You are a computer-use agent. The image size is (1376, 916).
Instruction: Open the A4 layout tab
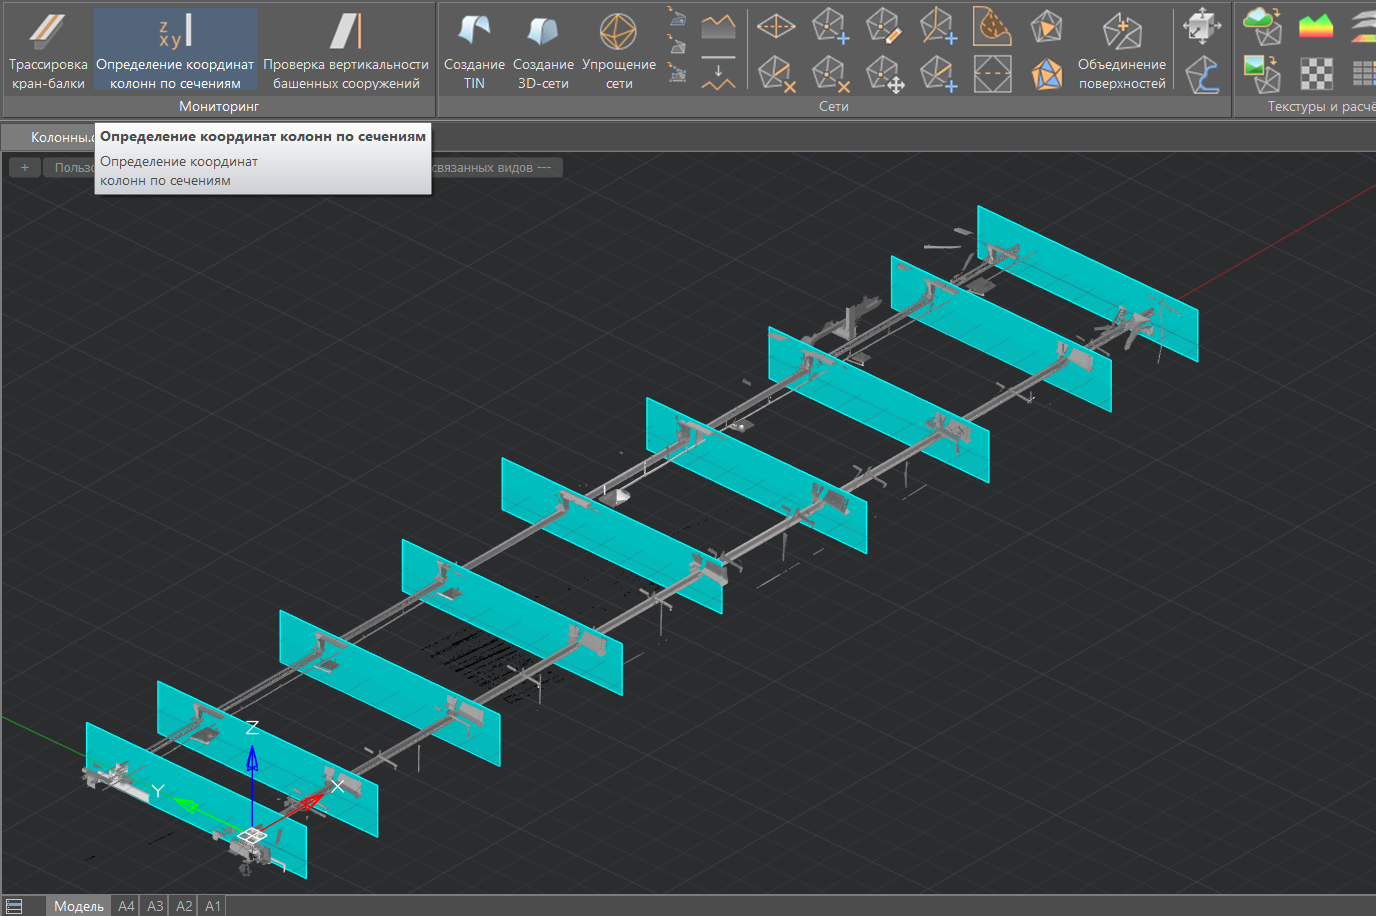point(126,906)
